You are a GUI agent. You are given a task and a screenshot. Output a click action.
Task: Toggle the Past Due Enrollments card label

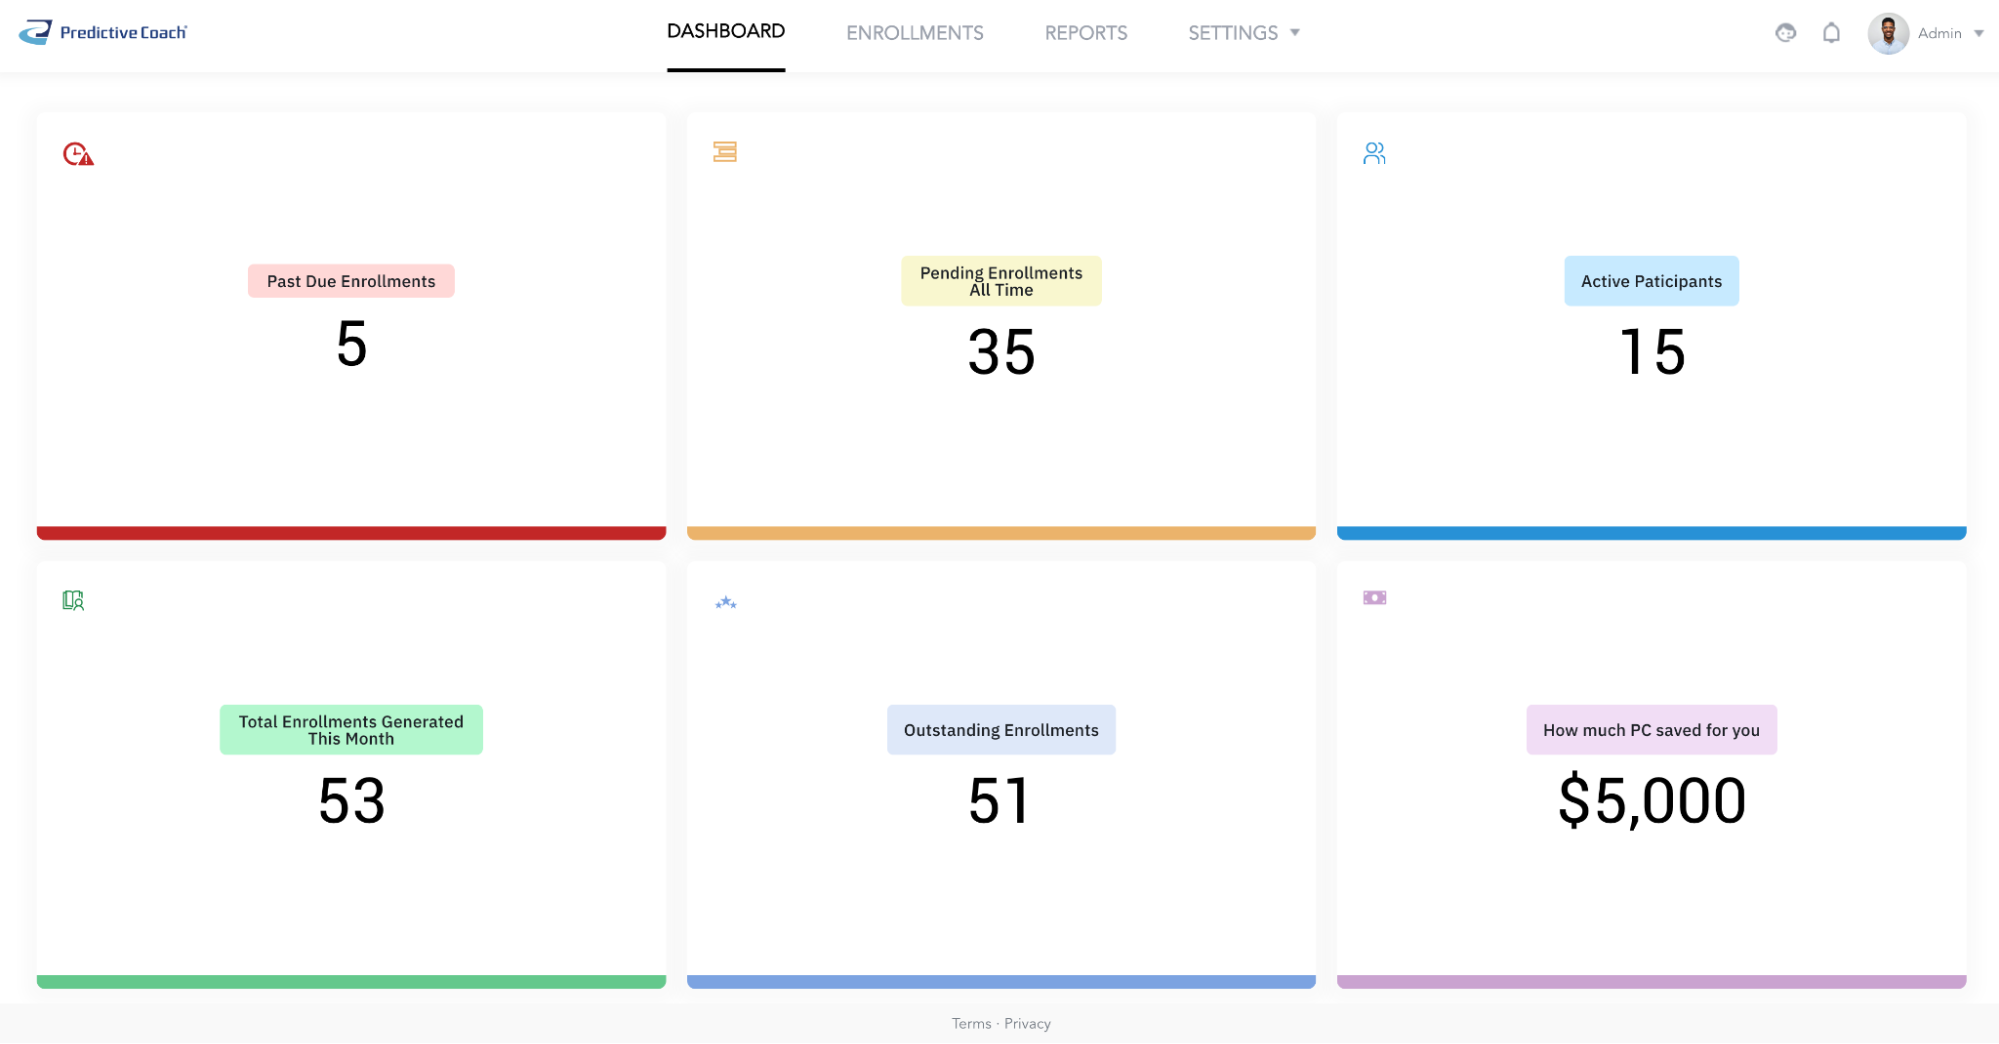[350, 280]
